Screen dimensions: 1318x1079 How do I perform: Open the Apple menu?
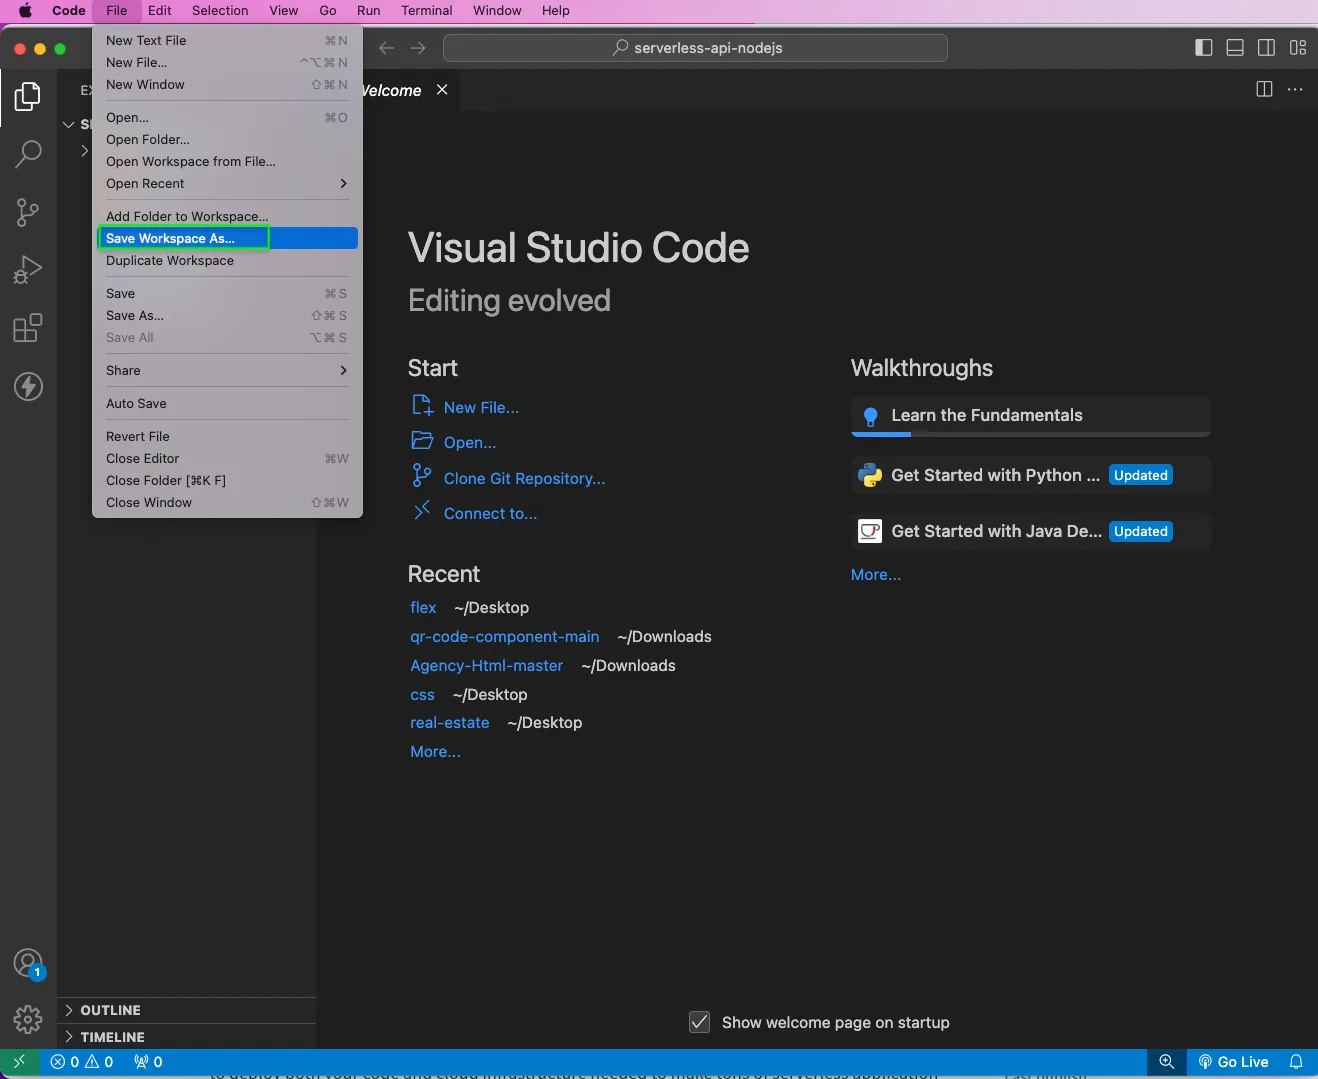25,11
